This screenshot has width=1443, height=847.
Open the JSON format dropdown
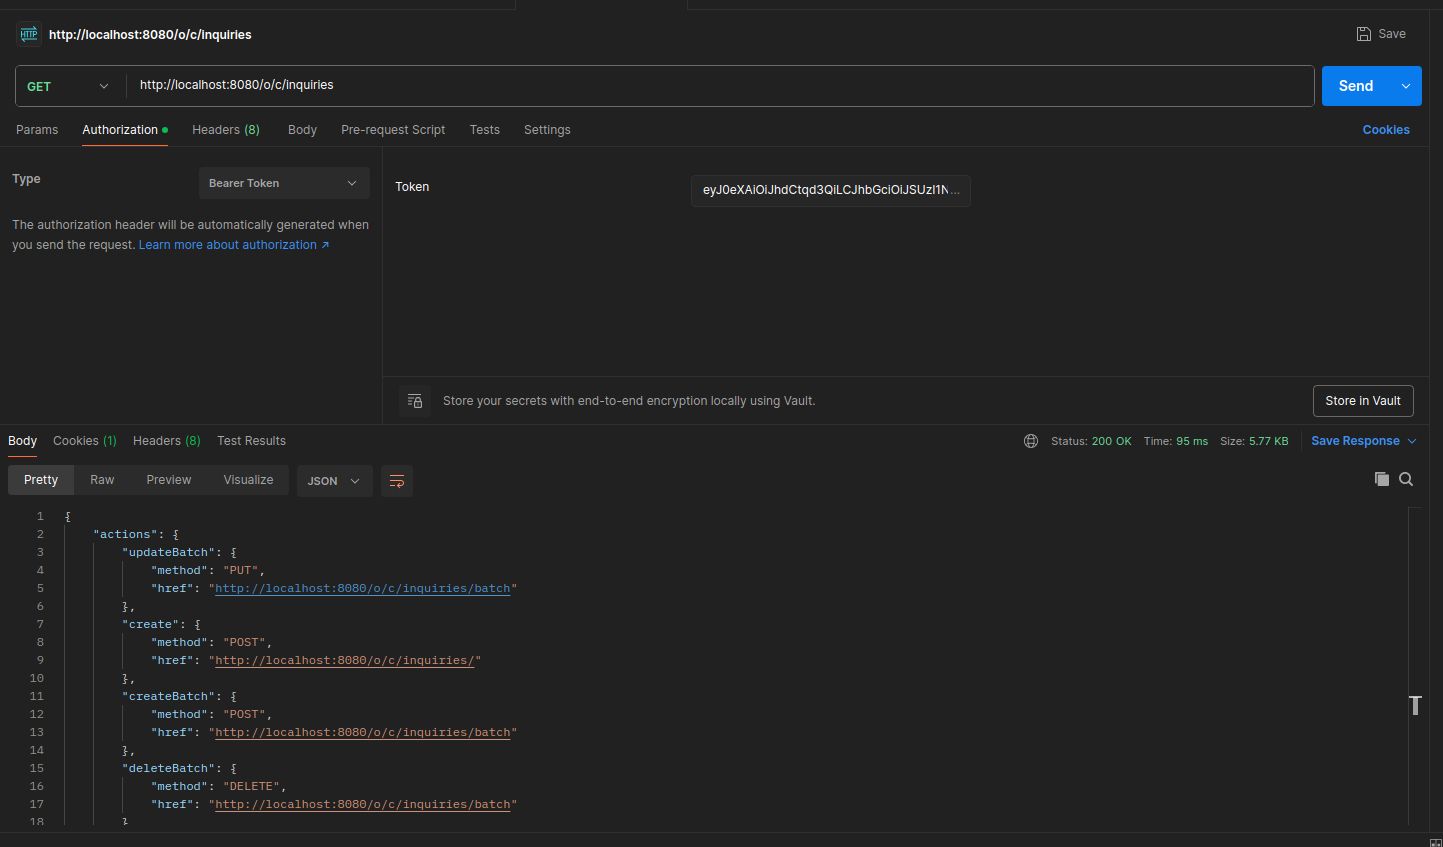[334, 481]
